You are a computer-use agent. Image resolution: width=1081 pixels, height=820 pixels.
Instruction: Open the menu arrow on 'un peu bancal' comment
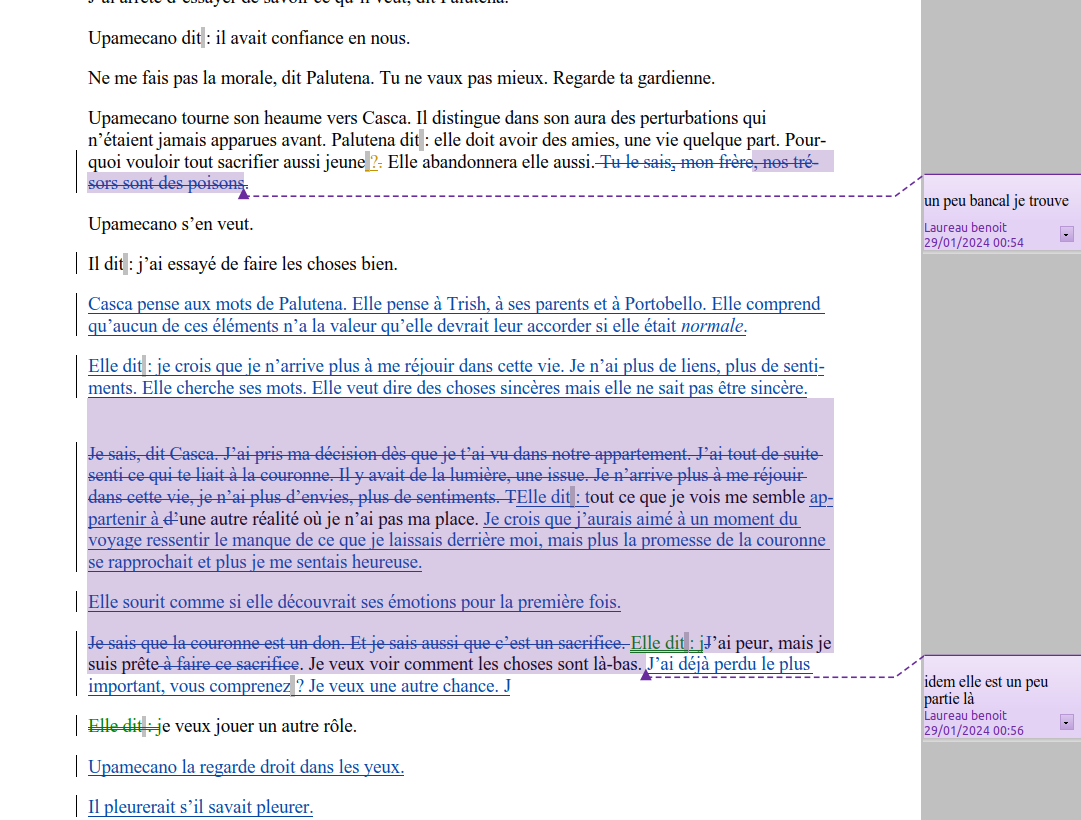point(1066,234)
